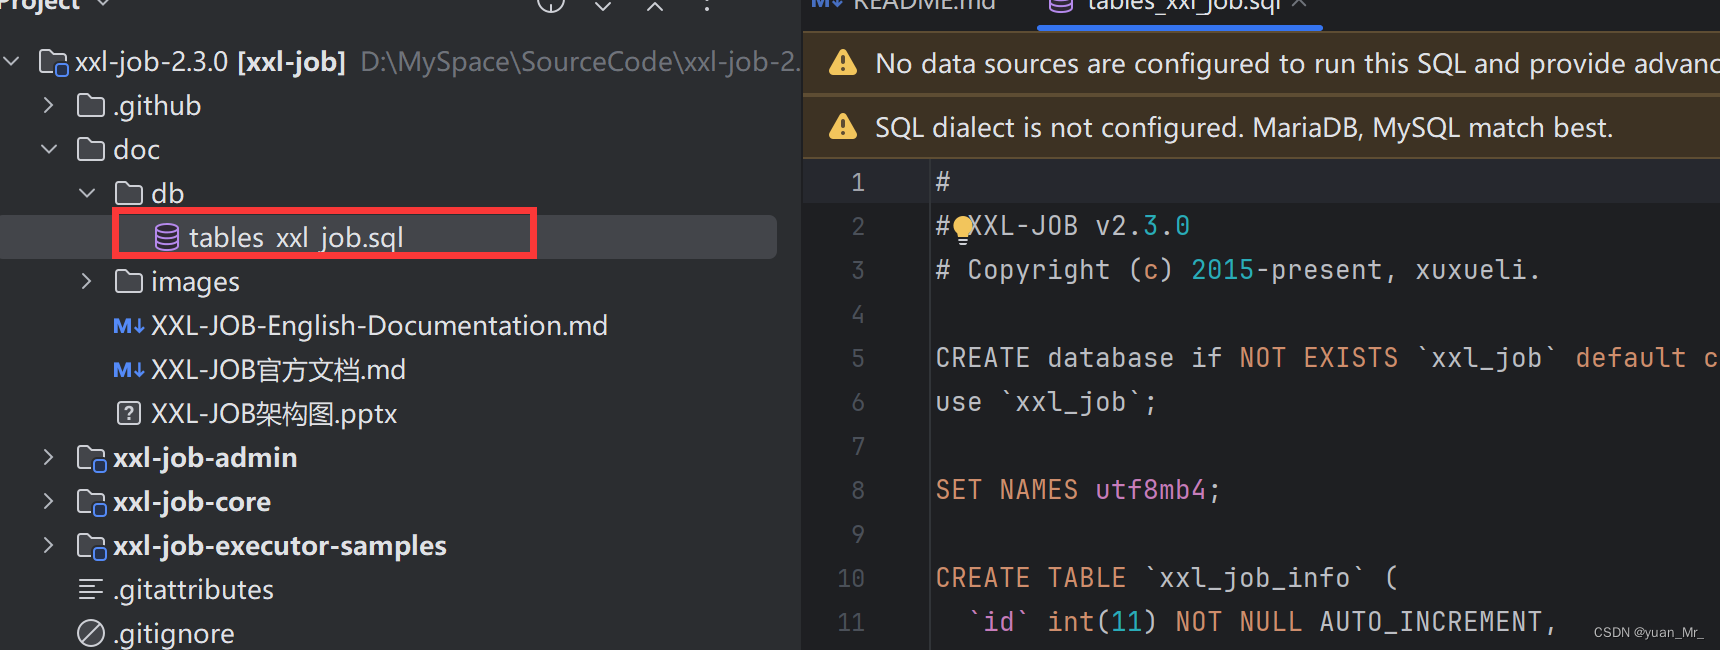Collapse the xxl-job-2.3.0 root project node
This screenshot has width=1720, height=650.
point(12,62)
